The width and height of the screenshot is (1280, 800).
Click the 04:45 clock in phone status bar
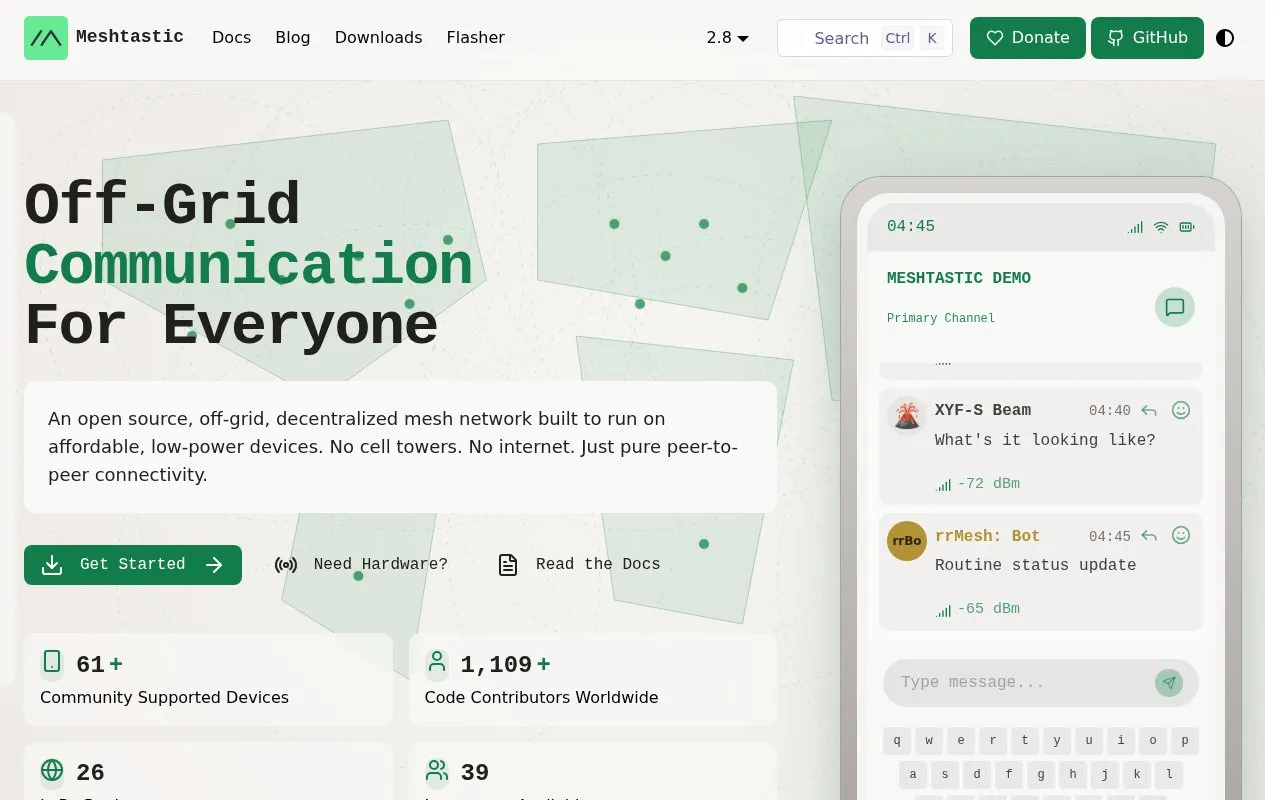(x=911, y=227)
